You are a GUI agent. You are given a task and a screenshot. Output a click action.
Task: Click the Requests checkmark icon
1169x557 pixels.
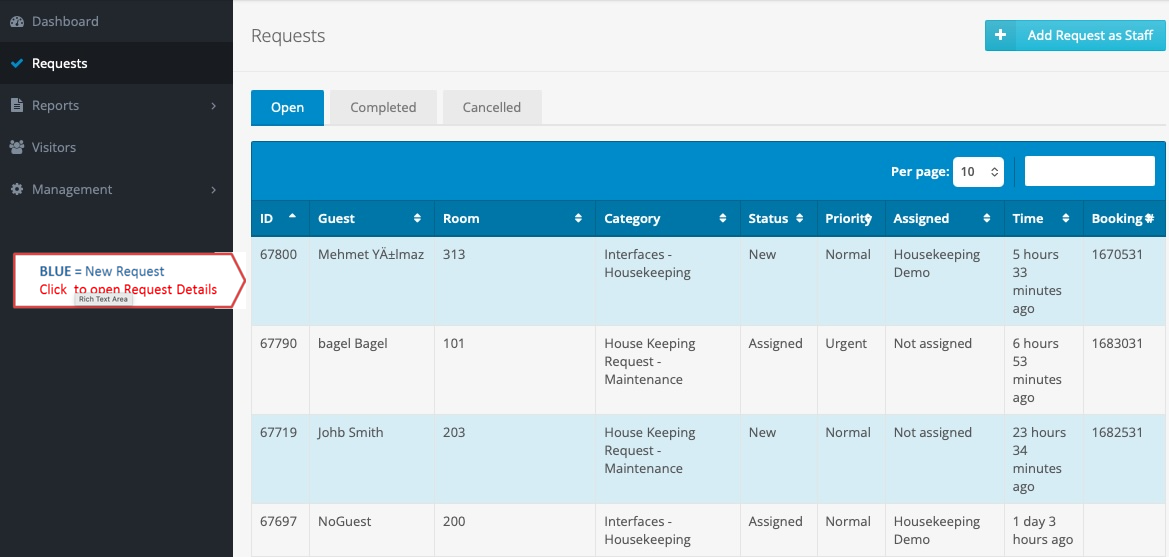coord(16,63)
